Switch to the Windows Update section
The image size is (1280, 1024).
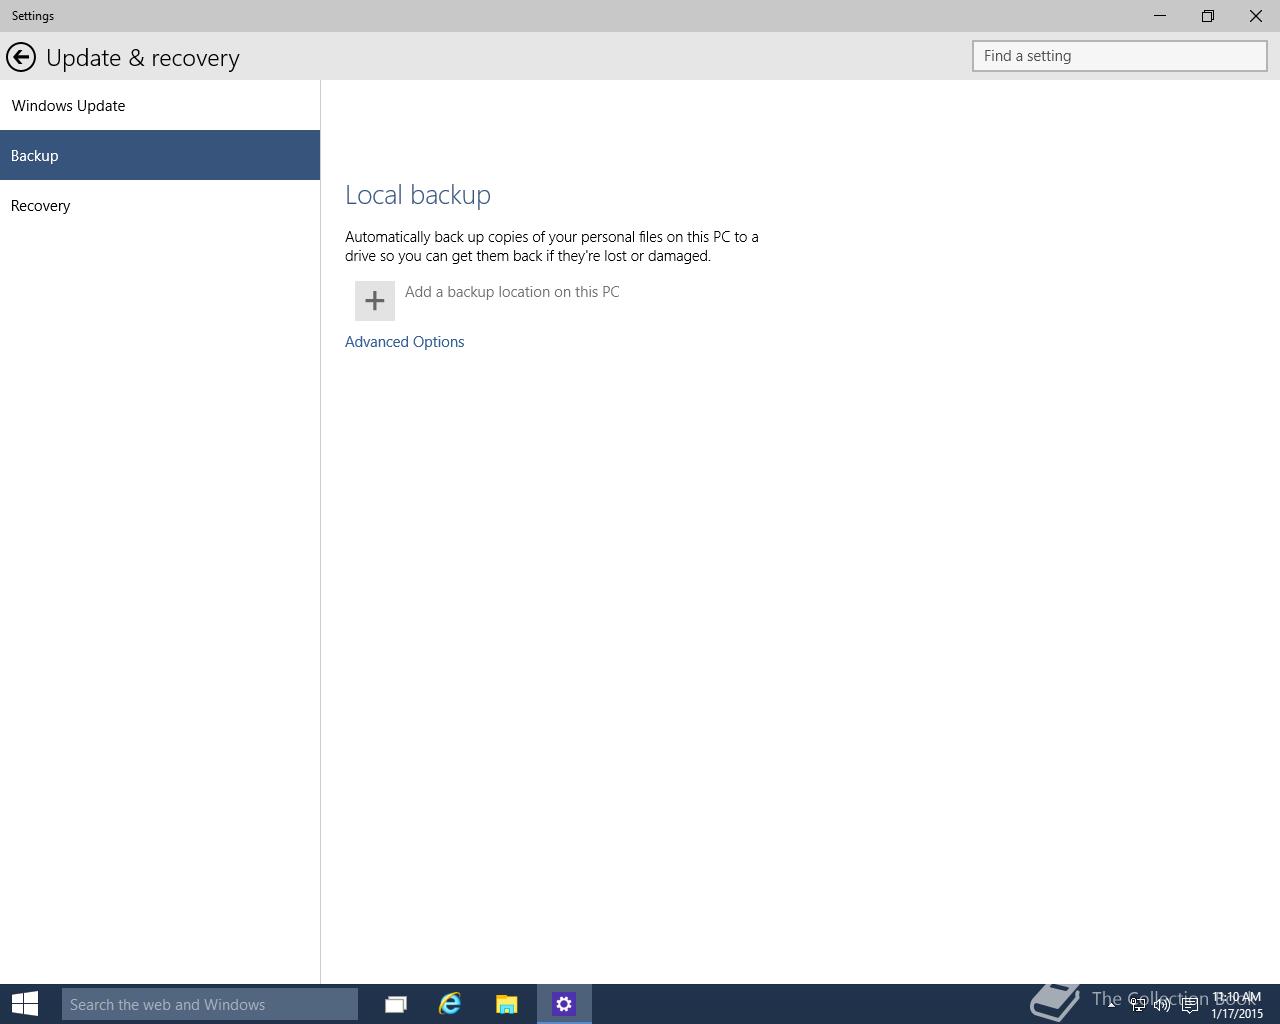point(160,106)
